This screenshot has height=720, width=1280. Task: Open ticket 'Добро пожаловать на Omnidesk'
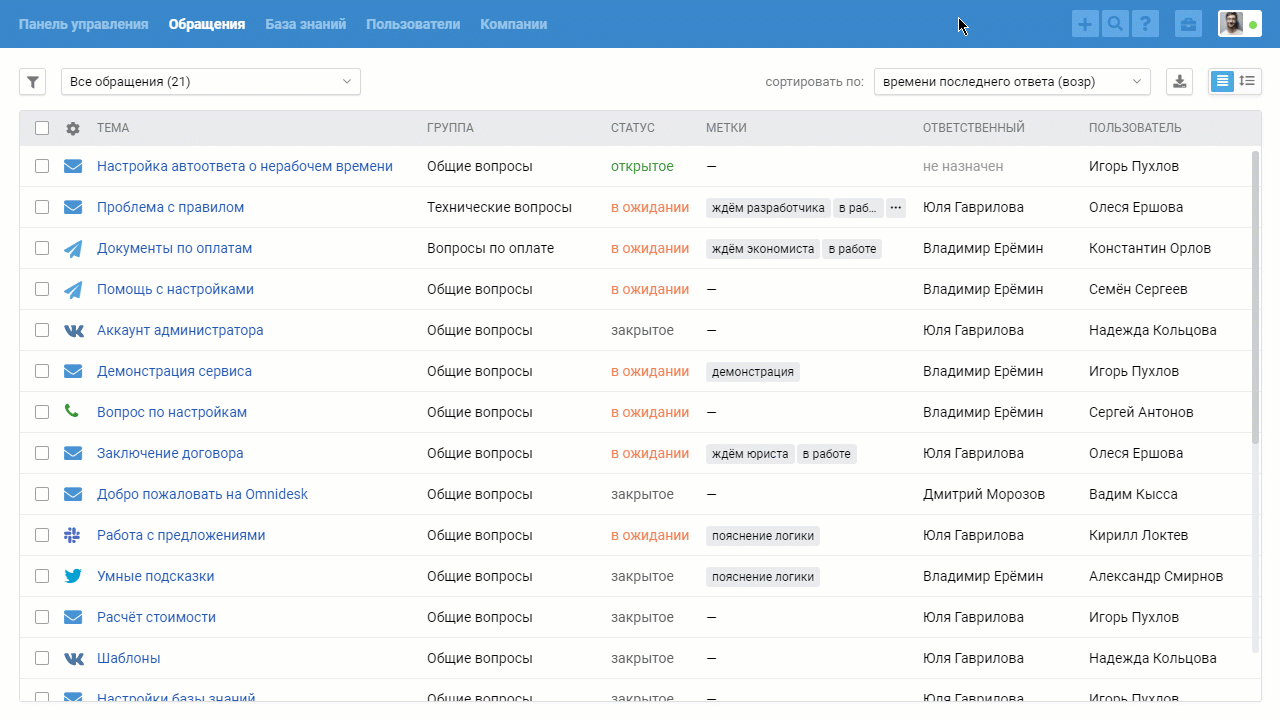(202, 494)
